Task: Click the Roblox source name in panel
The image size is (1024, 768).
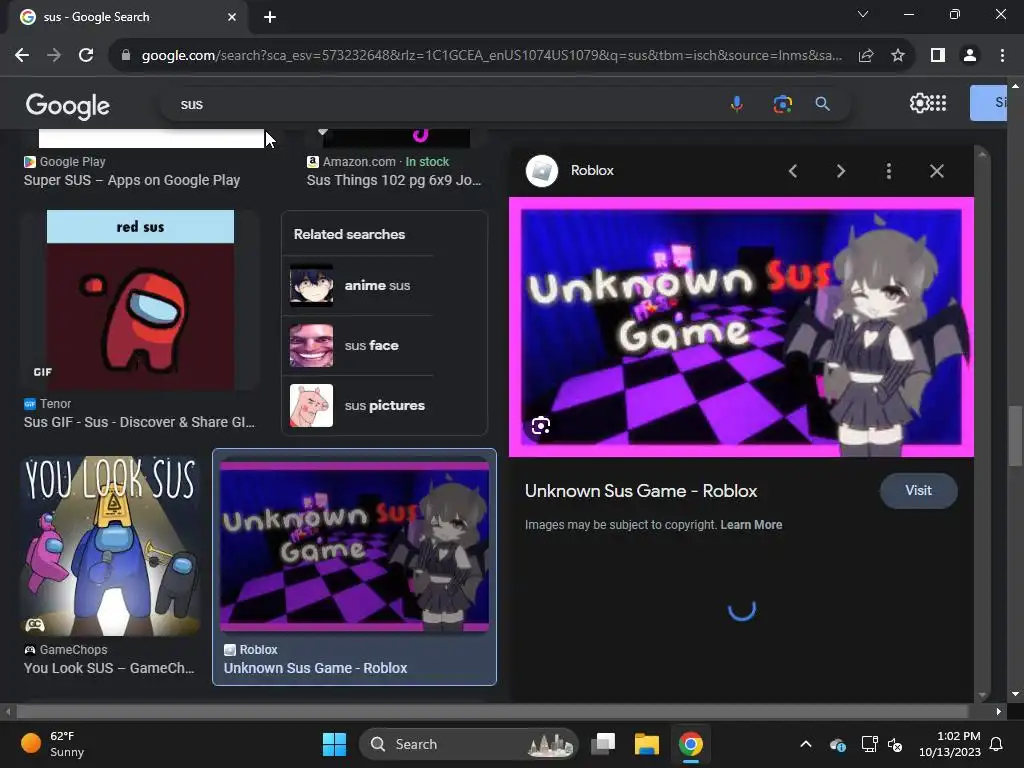Action: click(592, 170)
